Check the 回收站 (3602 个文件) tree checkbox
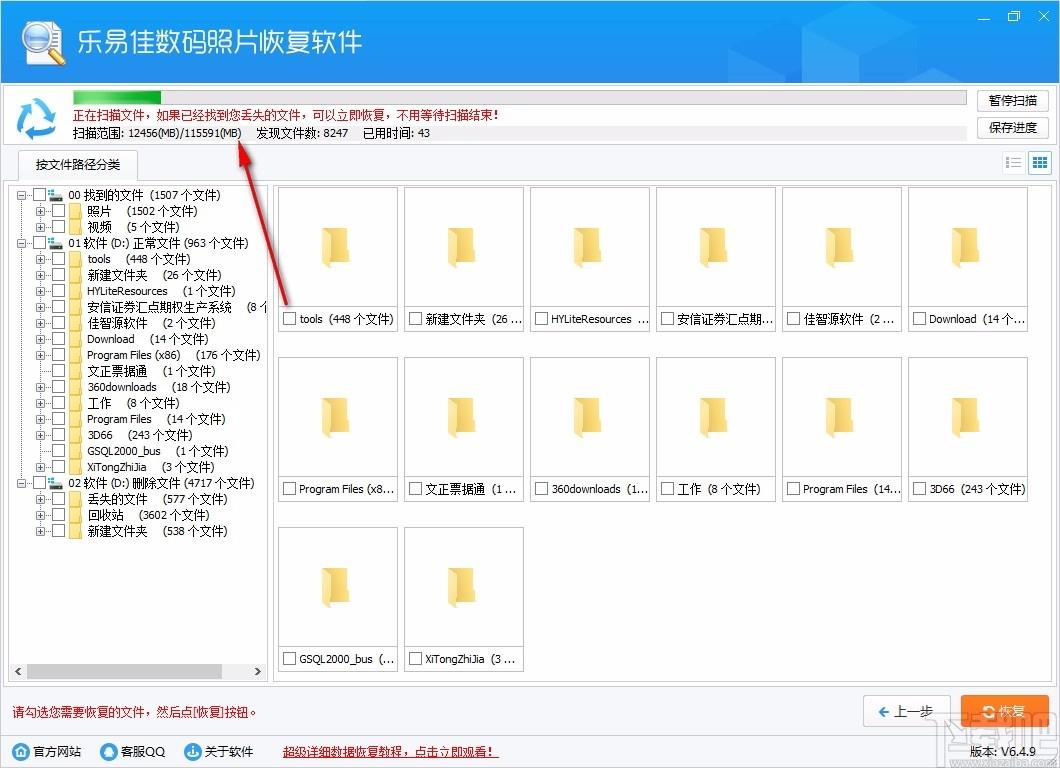 coord(59,515)
